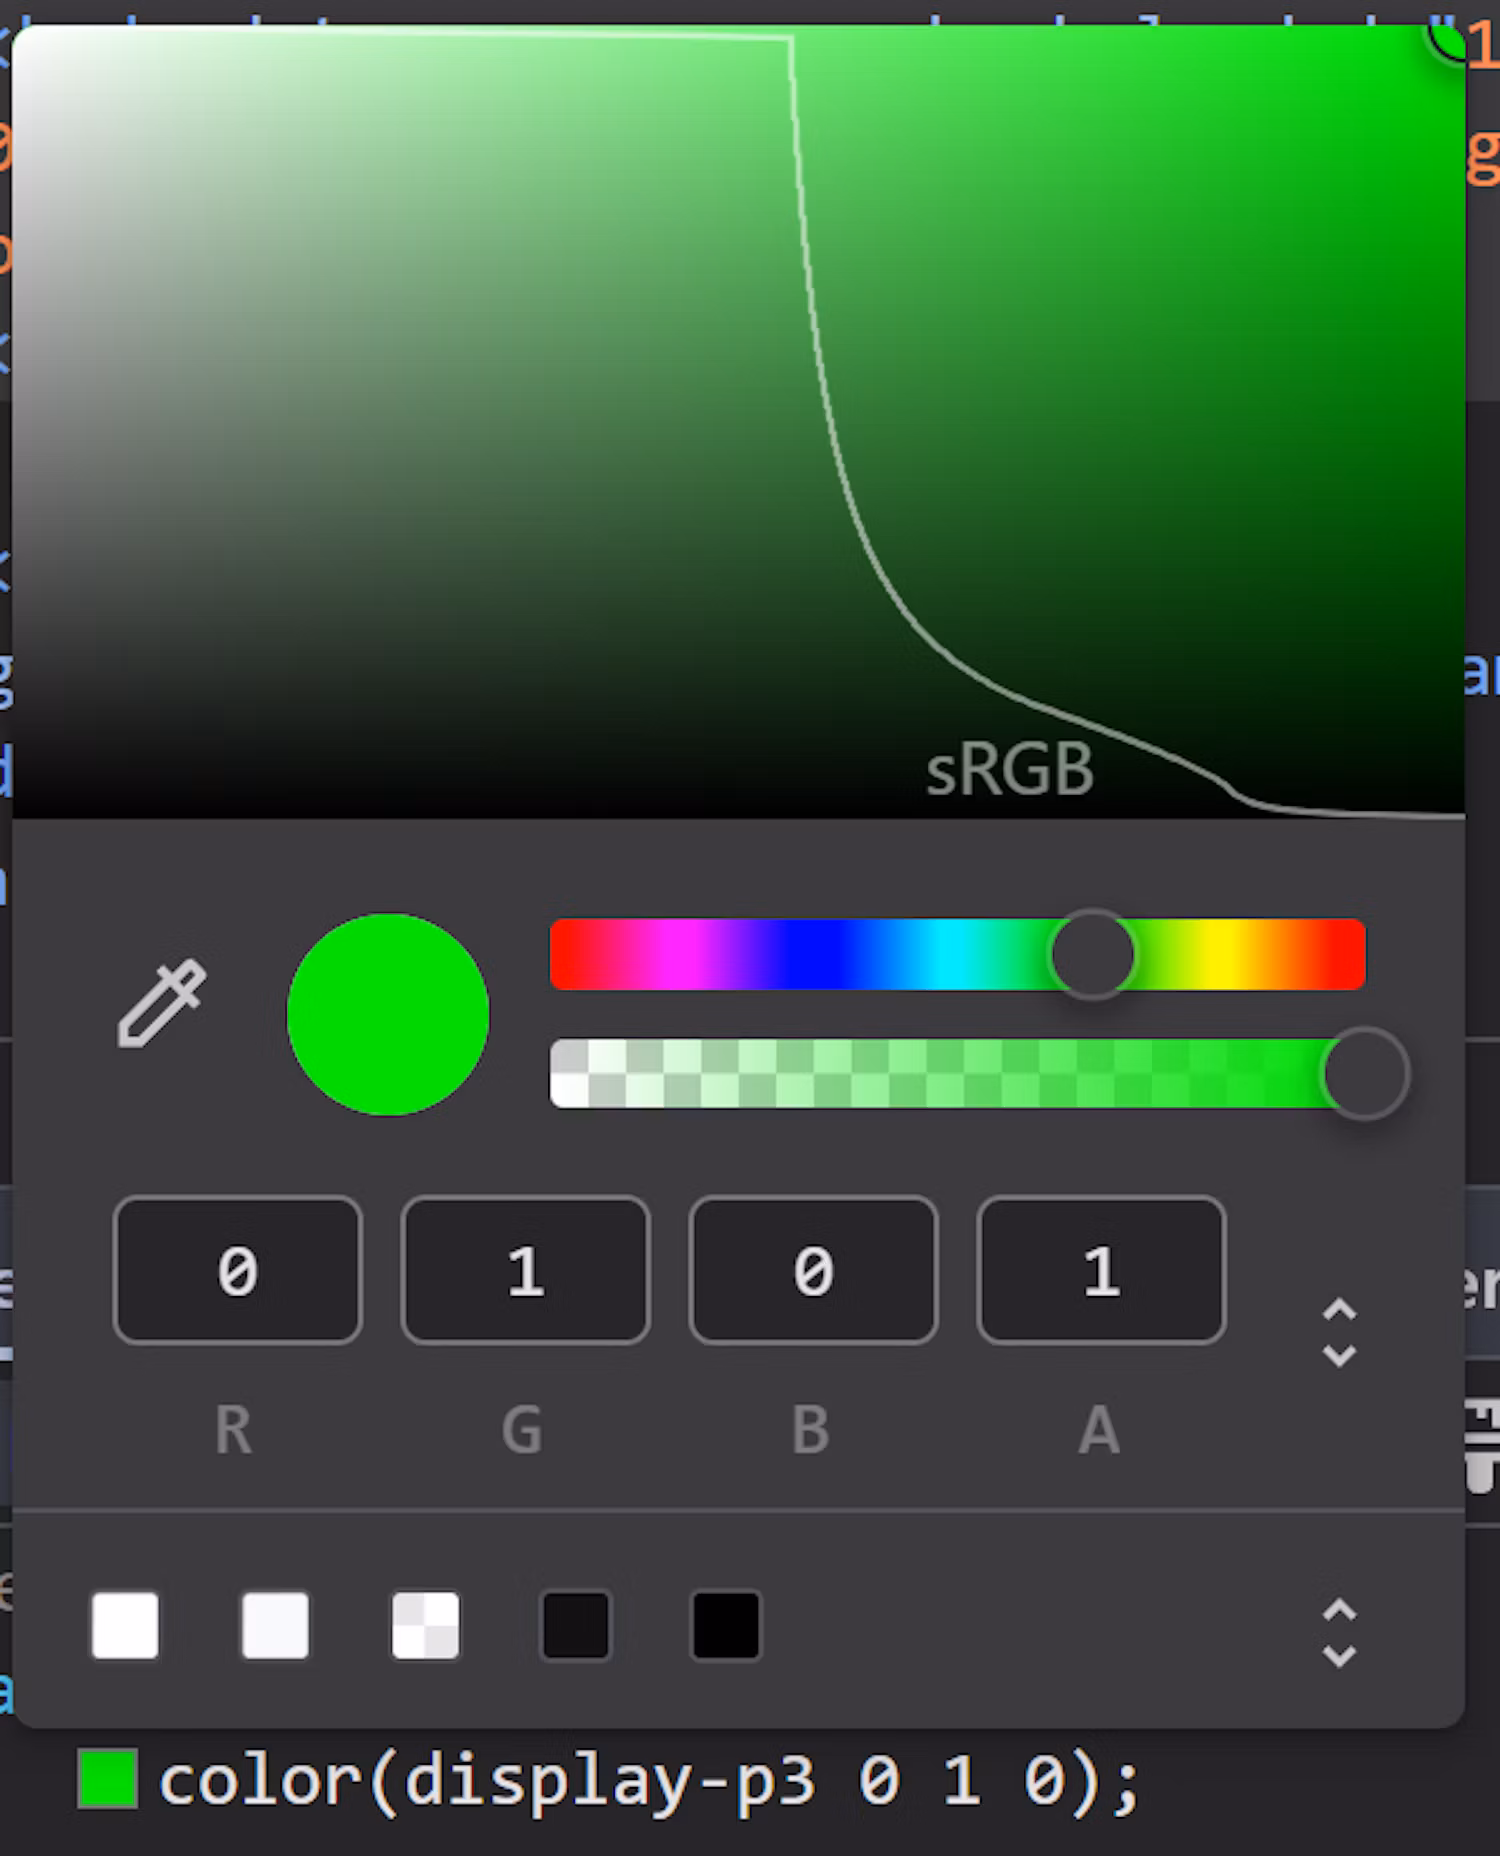Click the sRGB gamut boundary label

[1010, 770]
